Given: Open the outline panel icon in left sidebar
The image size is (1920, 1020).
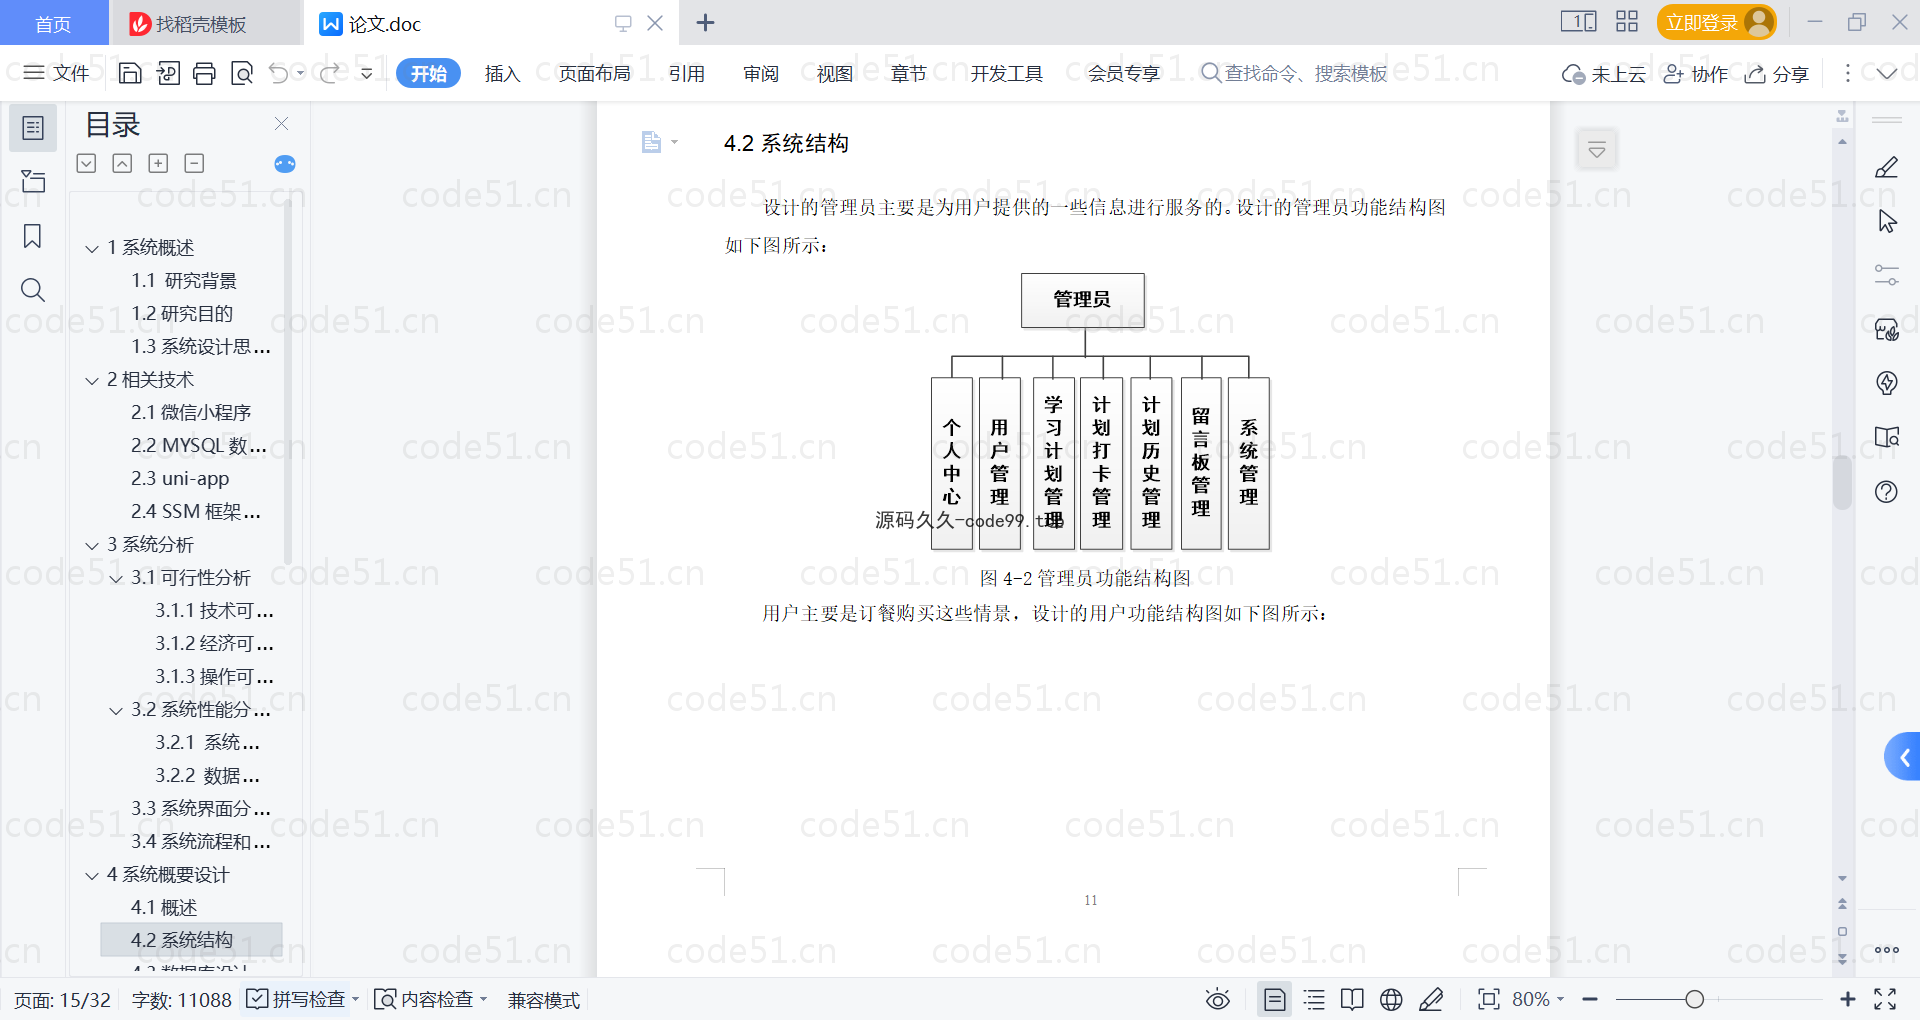Looking at the screenshot, I should [x=33, y=128].
